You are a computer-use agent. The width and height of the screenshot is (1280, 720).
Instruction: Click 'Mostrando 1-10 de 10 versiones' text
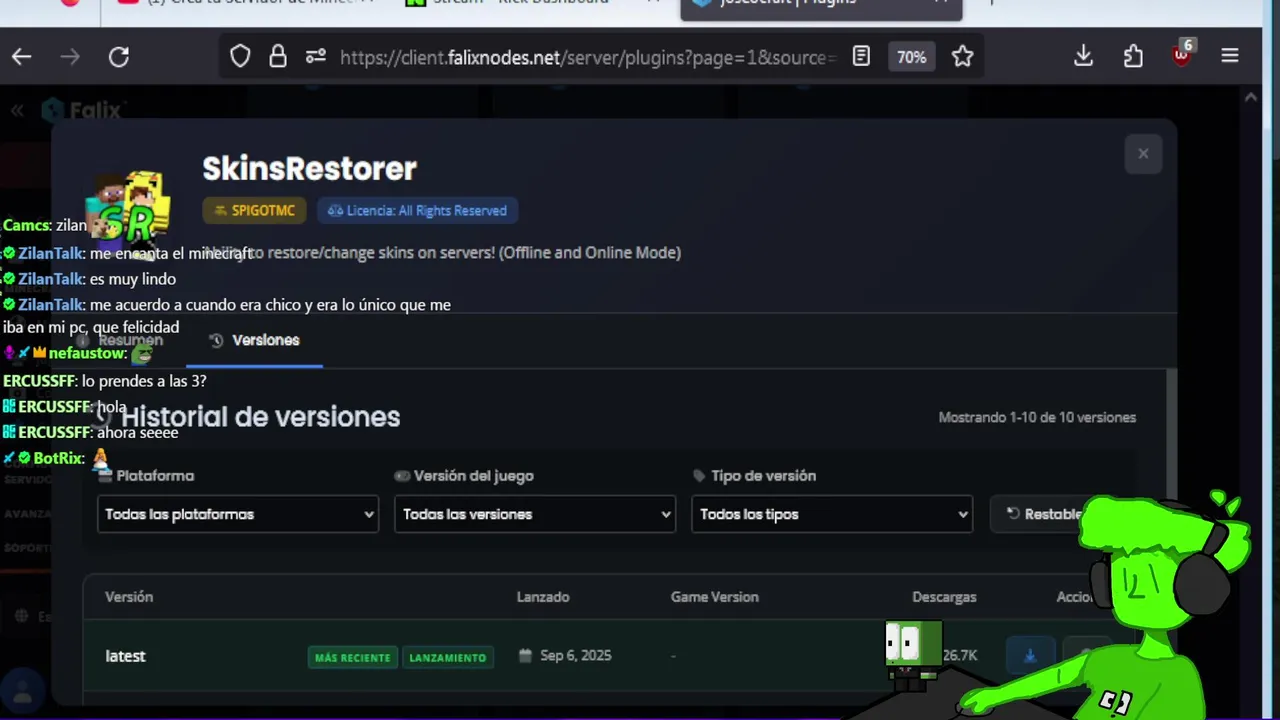click(1037, 418)
